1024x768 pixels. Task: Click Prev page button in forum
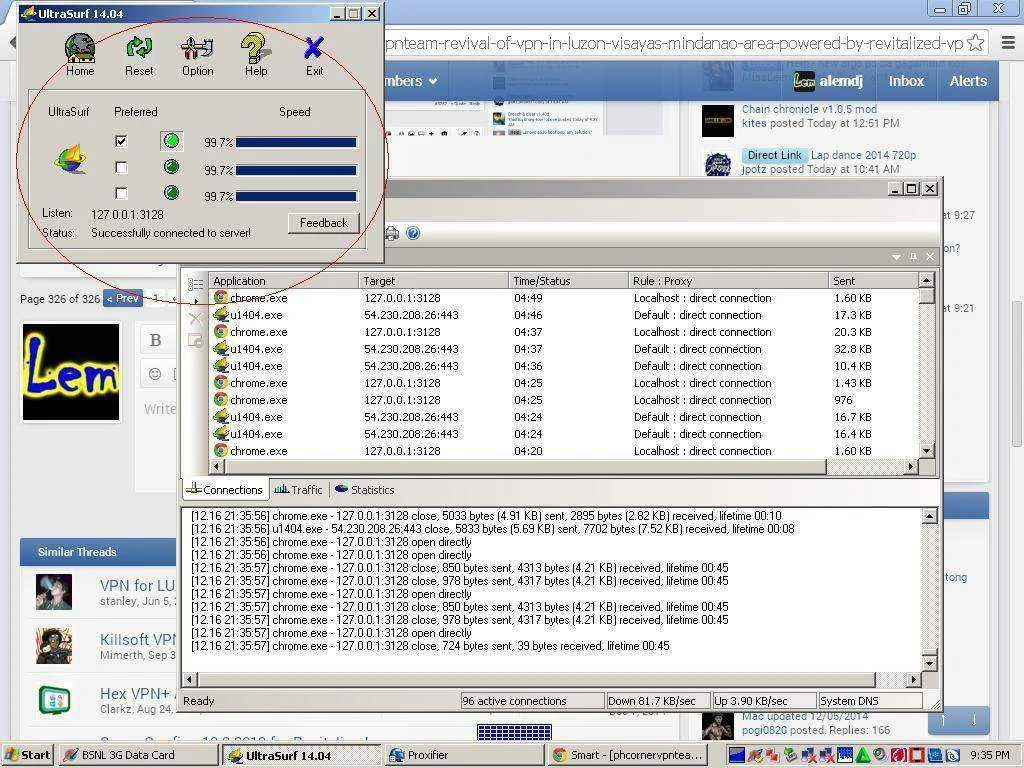123,298
